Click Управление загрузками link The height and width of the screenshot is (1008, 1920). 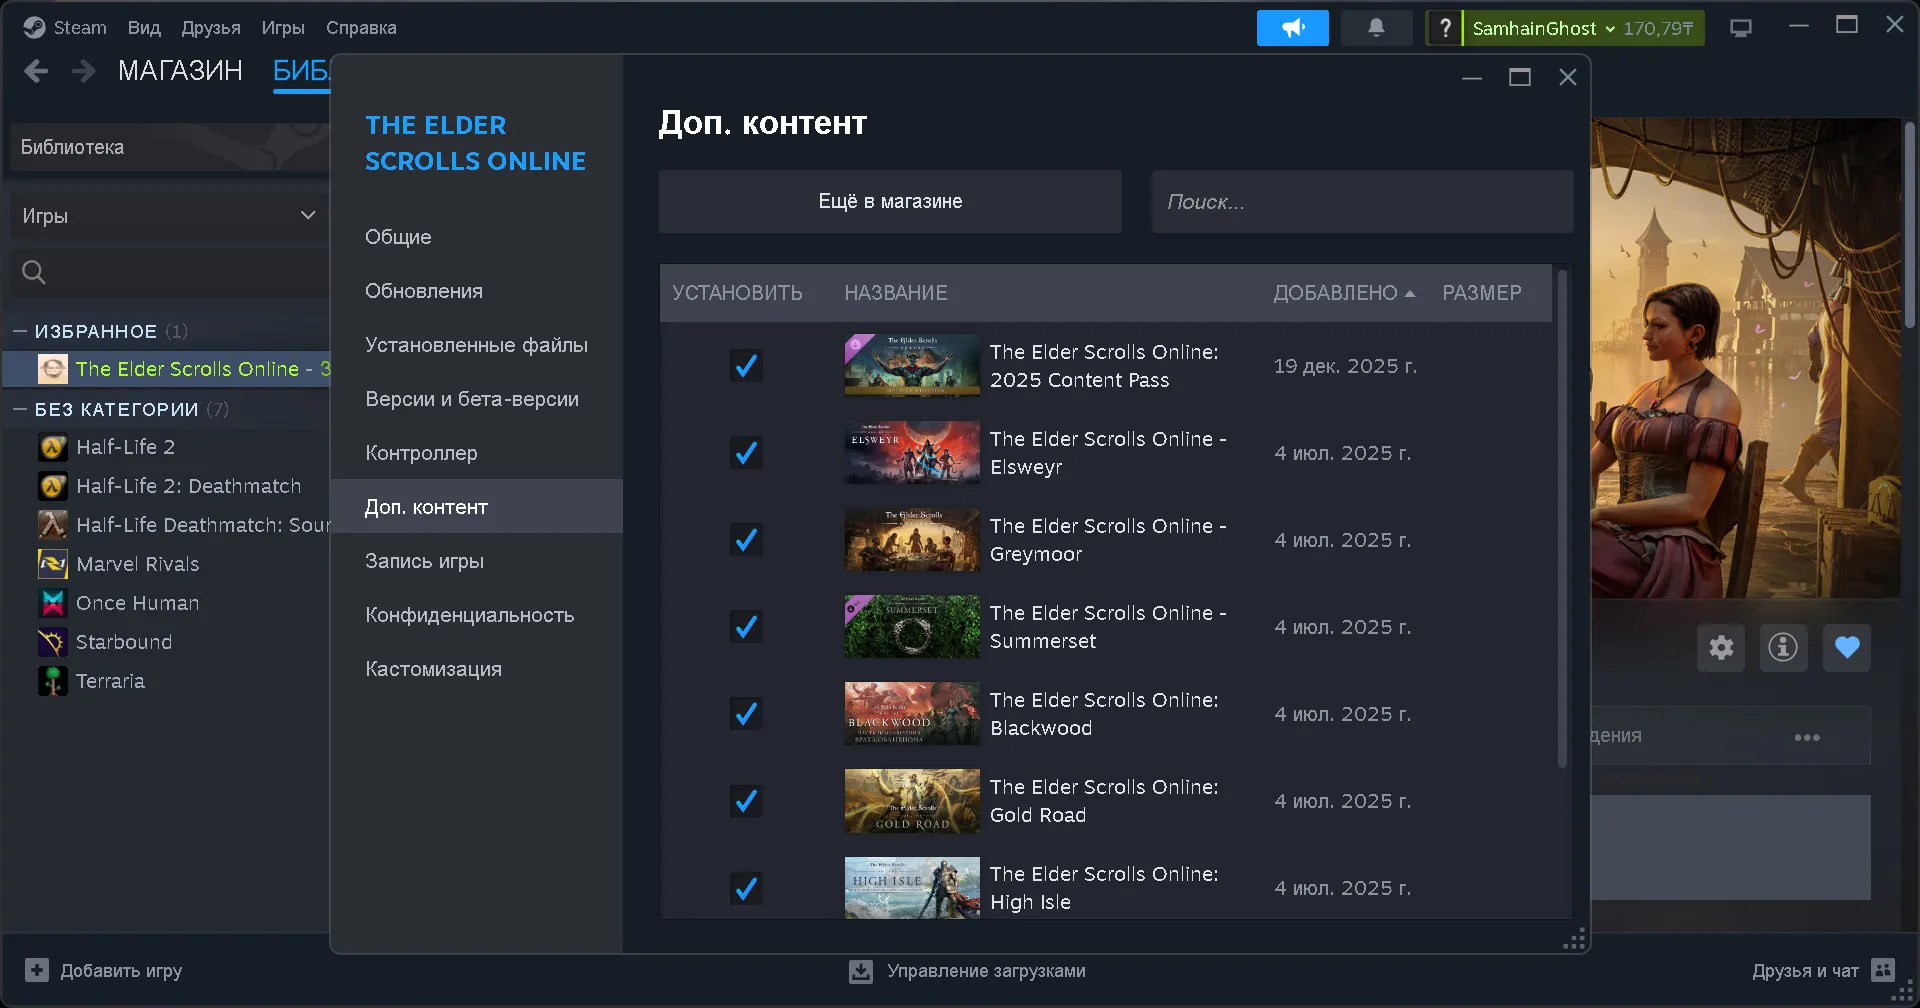click(986, 971)
